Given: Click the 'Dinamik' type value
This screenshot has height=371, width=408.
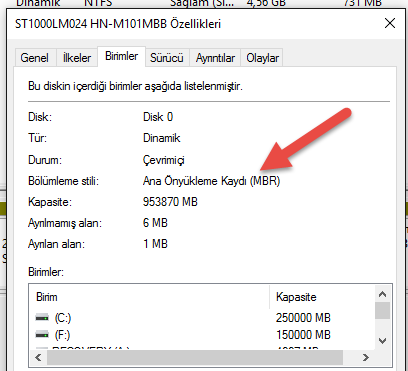Looking at the screenshot, I should pyautogui.click(x=162, y=138).
